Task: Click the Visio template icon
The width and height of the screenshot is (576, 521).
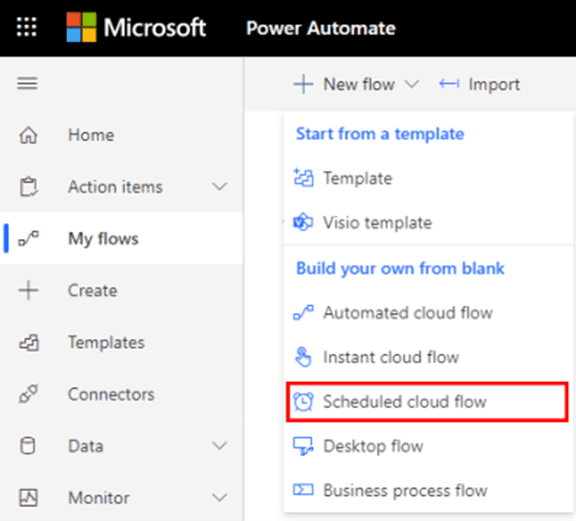Action: (303, 222)
